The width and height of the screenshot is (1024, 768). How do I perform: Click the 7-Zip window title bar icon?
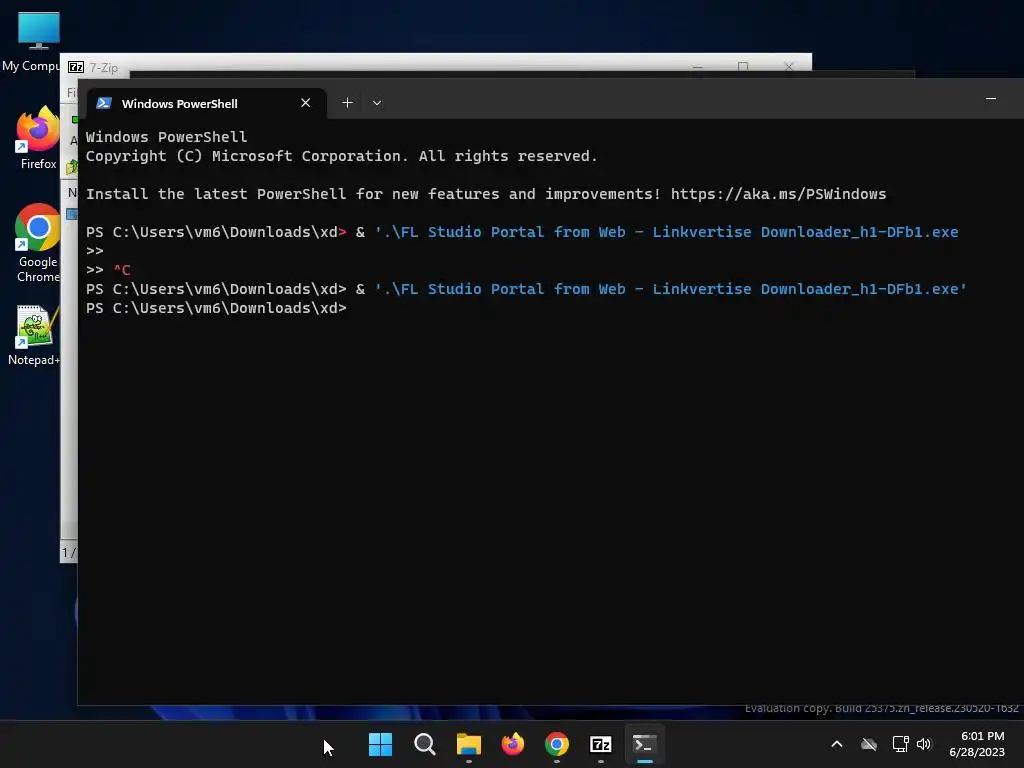pos(76,67)
